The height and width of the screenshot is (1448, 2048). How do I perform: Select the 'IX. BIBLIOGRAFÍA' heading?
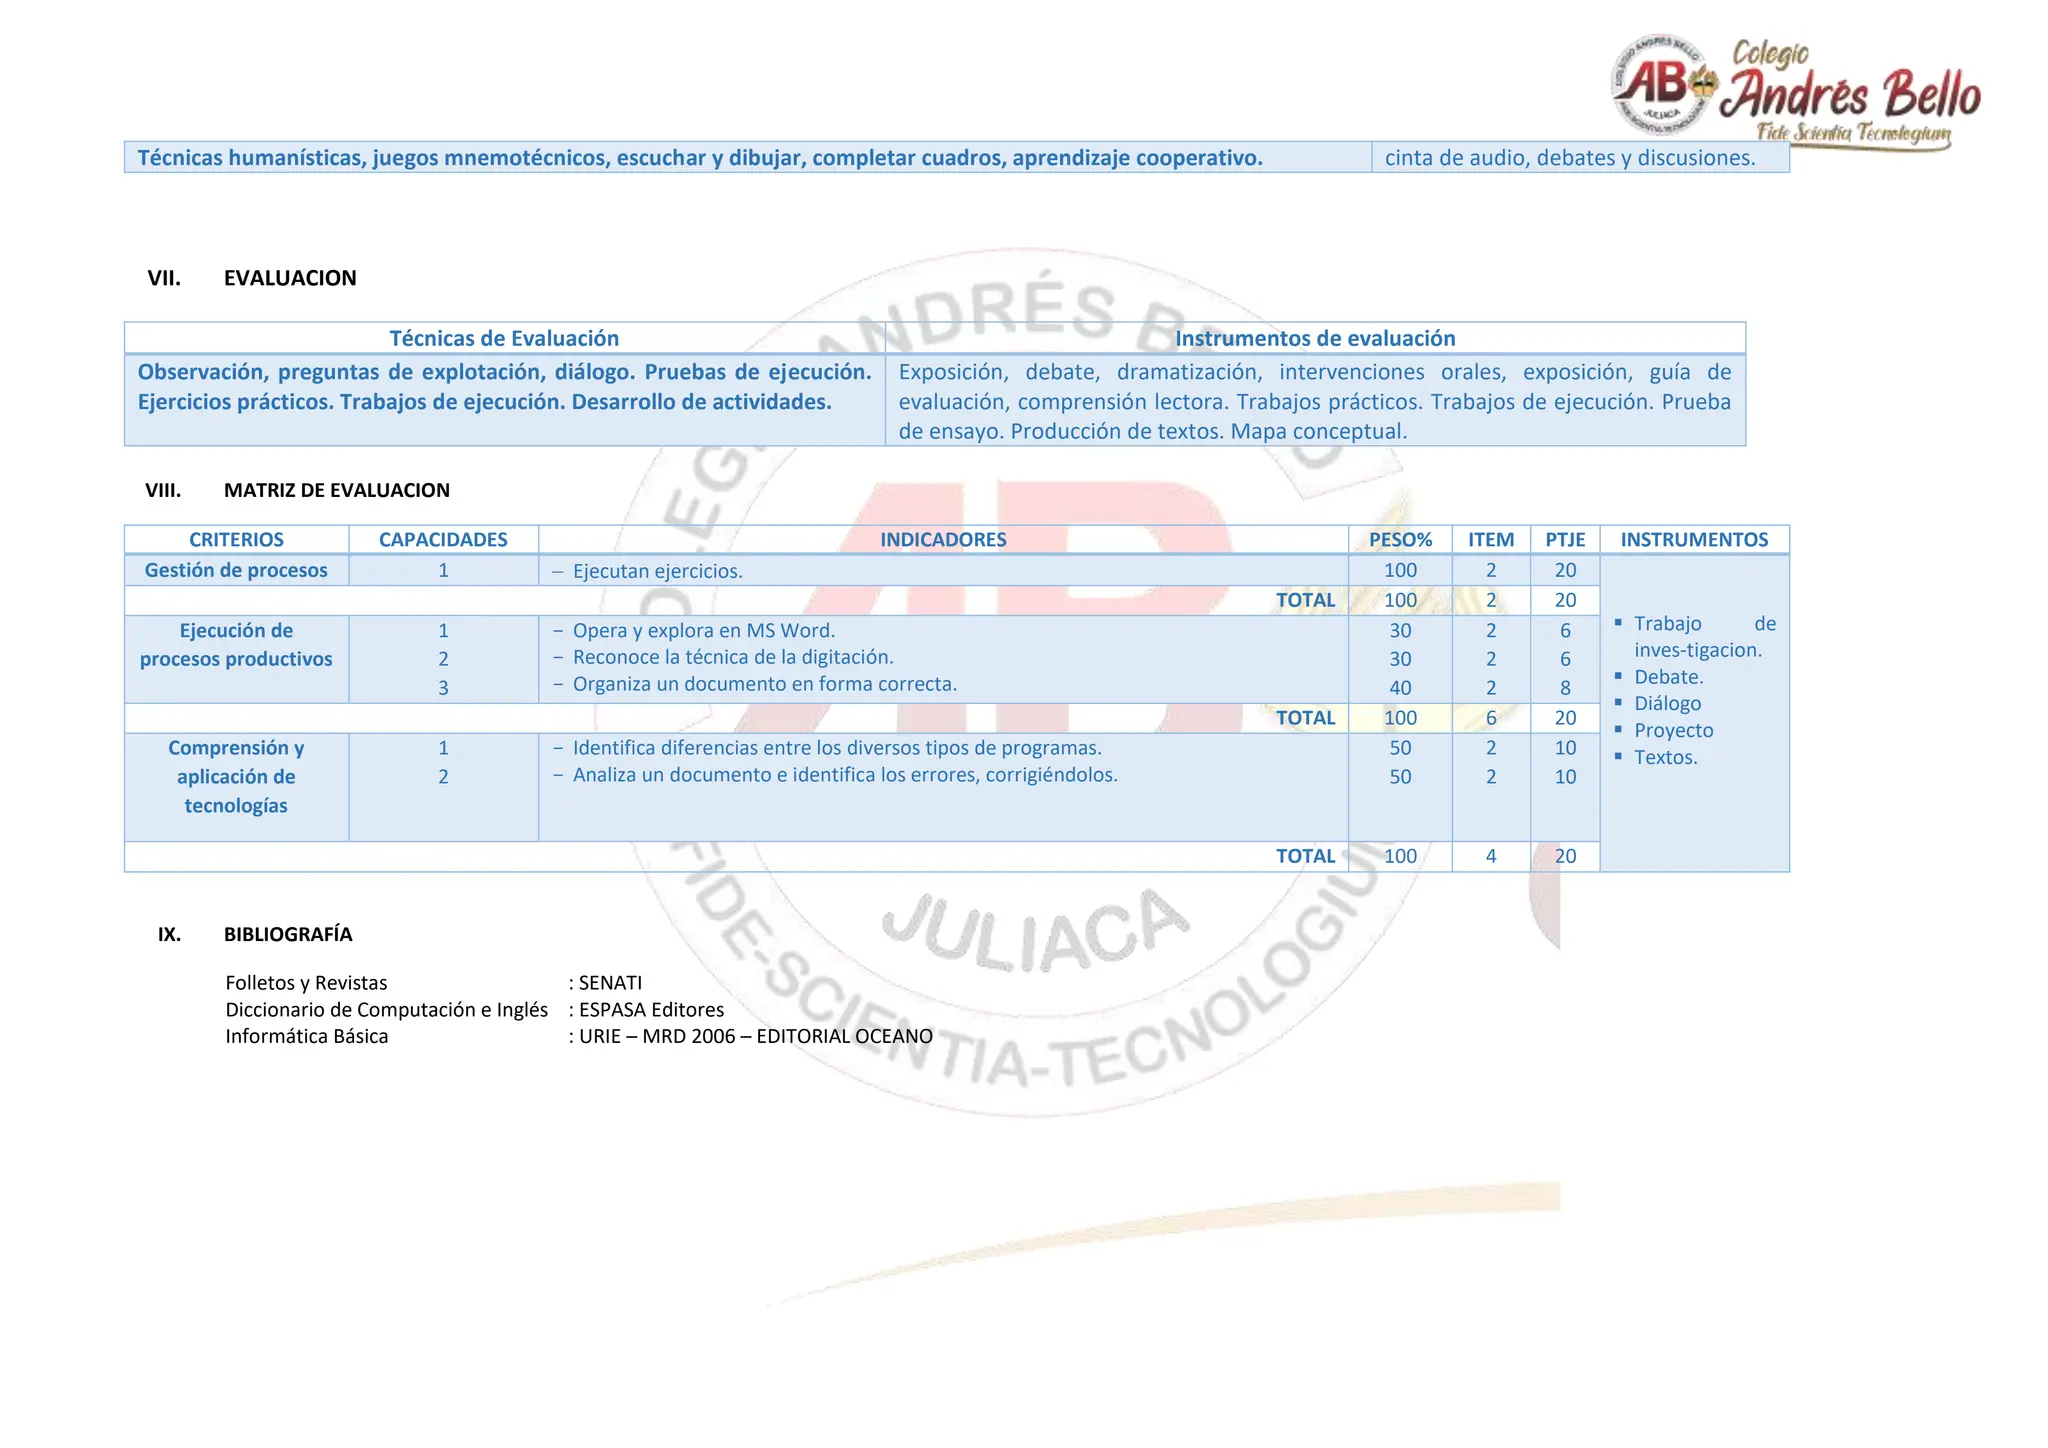(x=255, y=934)
